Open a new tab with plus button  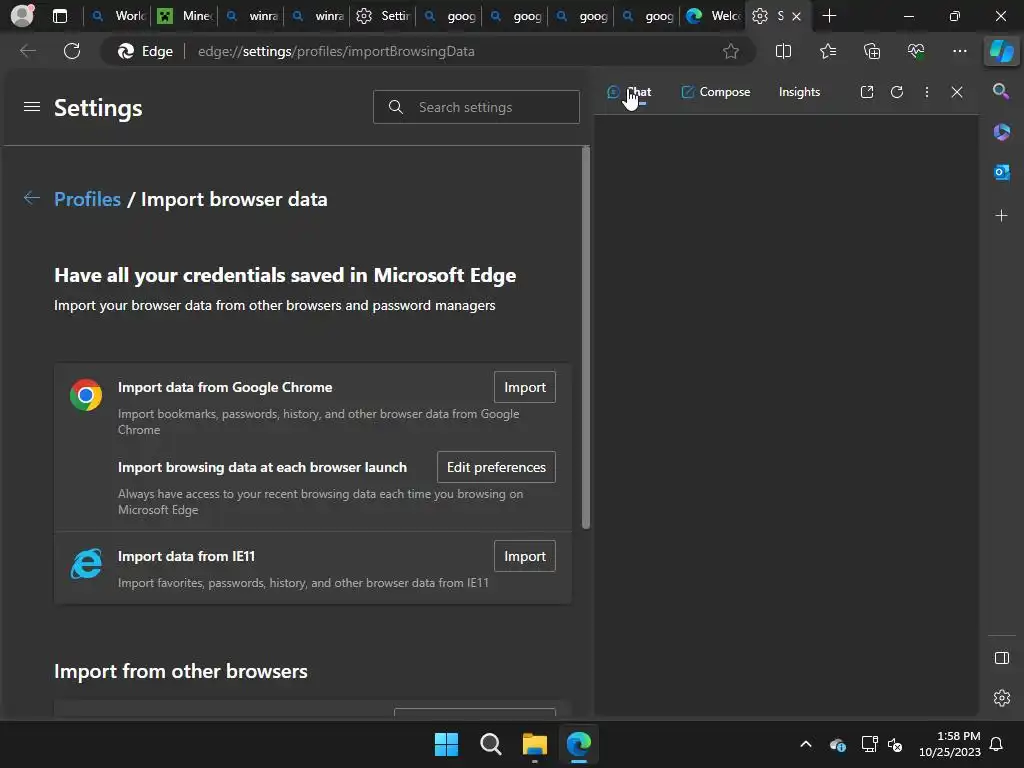click(x=829, y=16)
